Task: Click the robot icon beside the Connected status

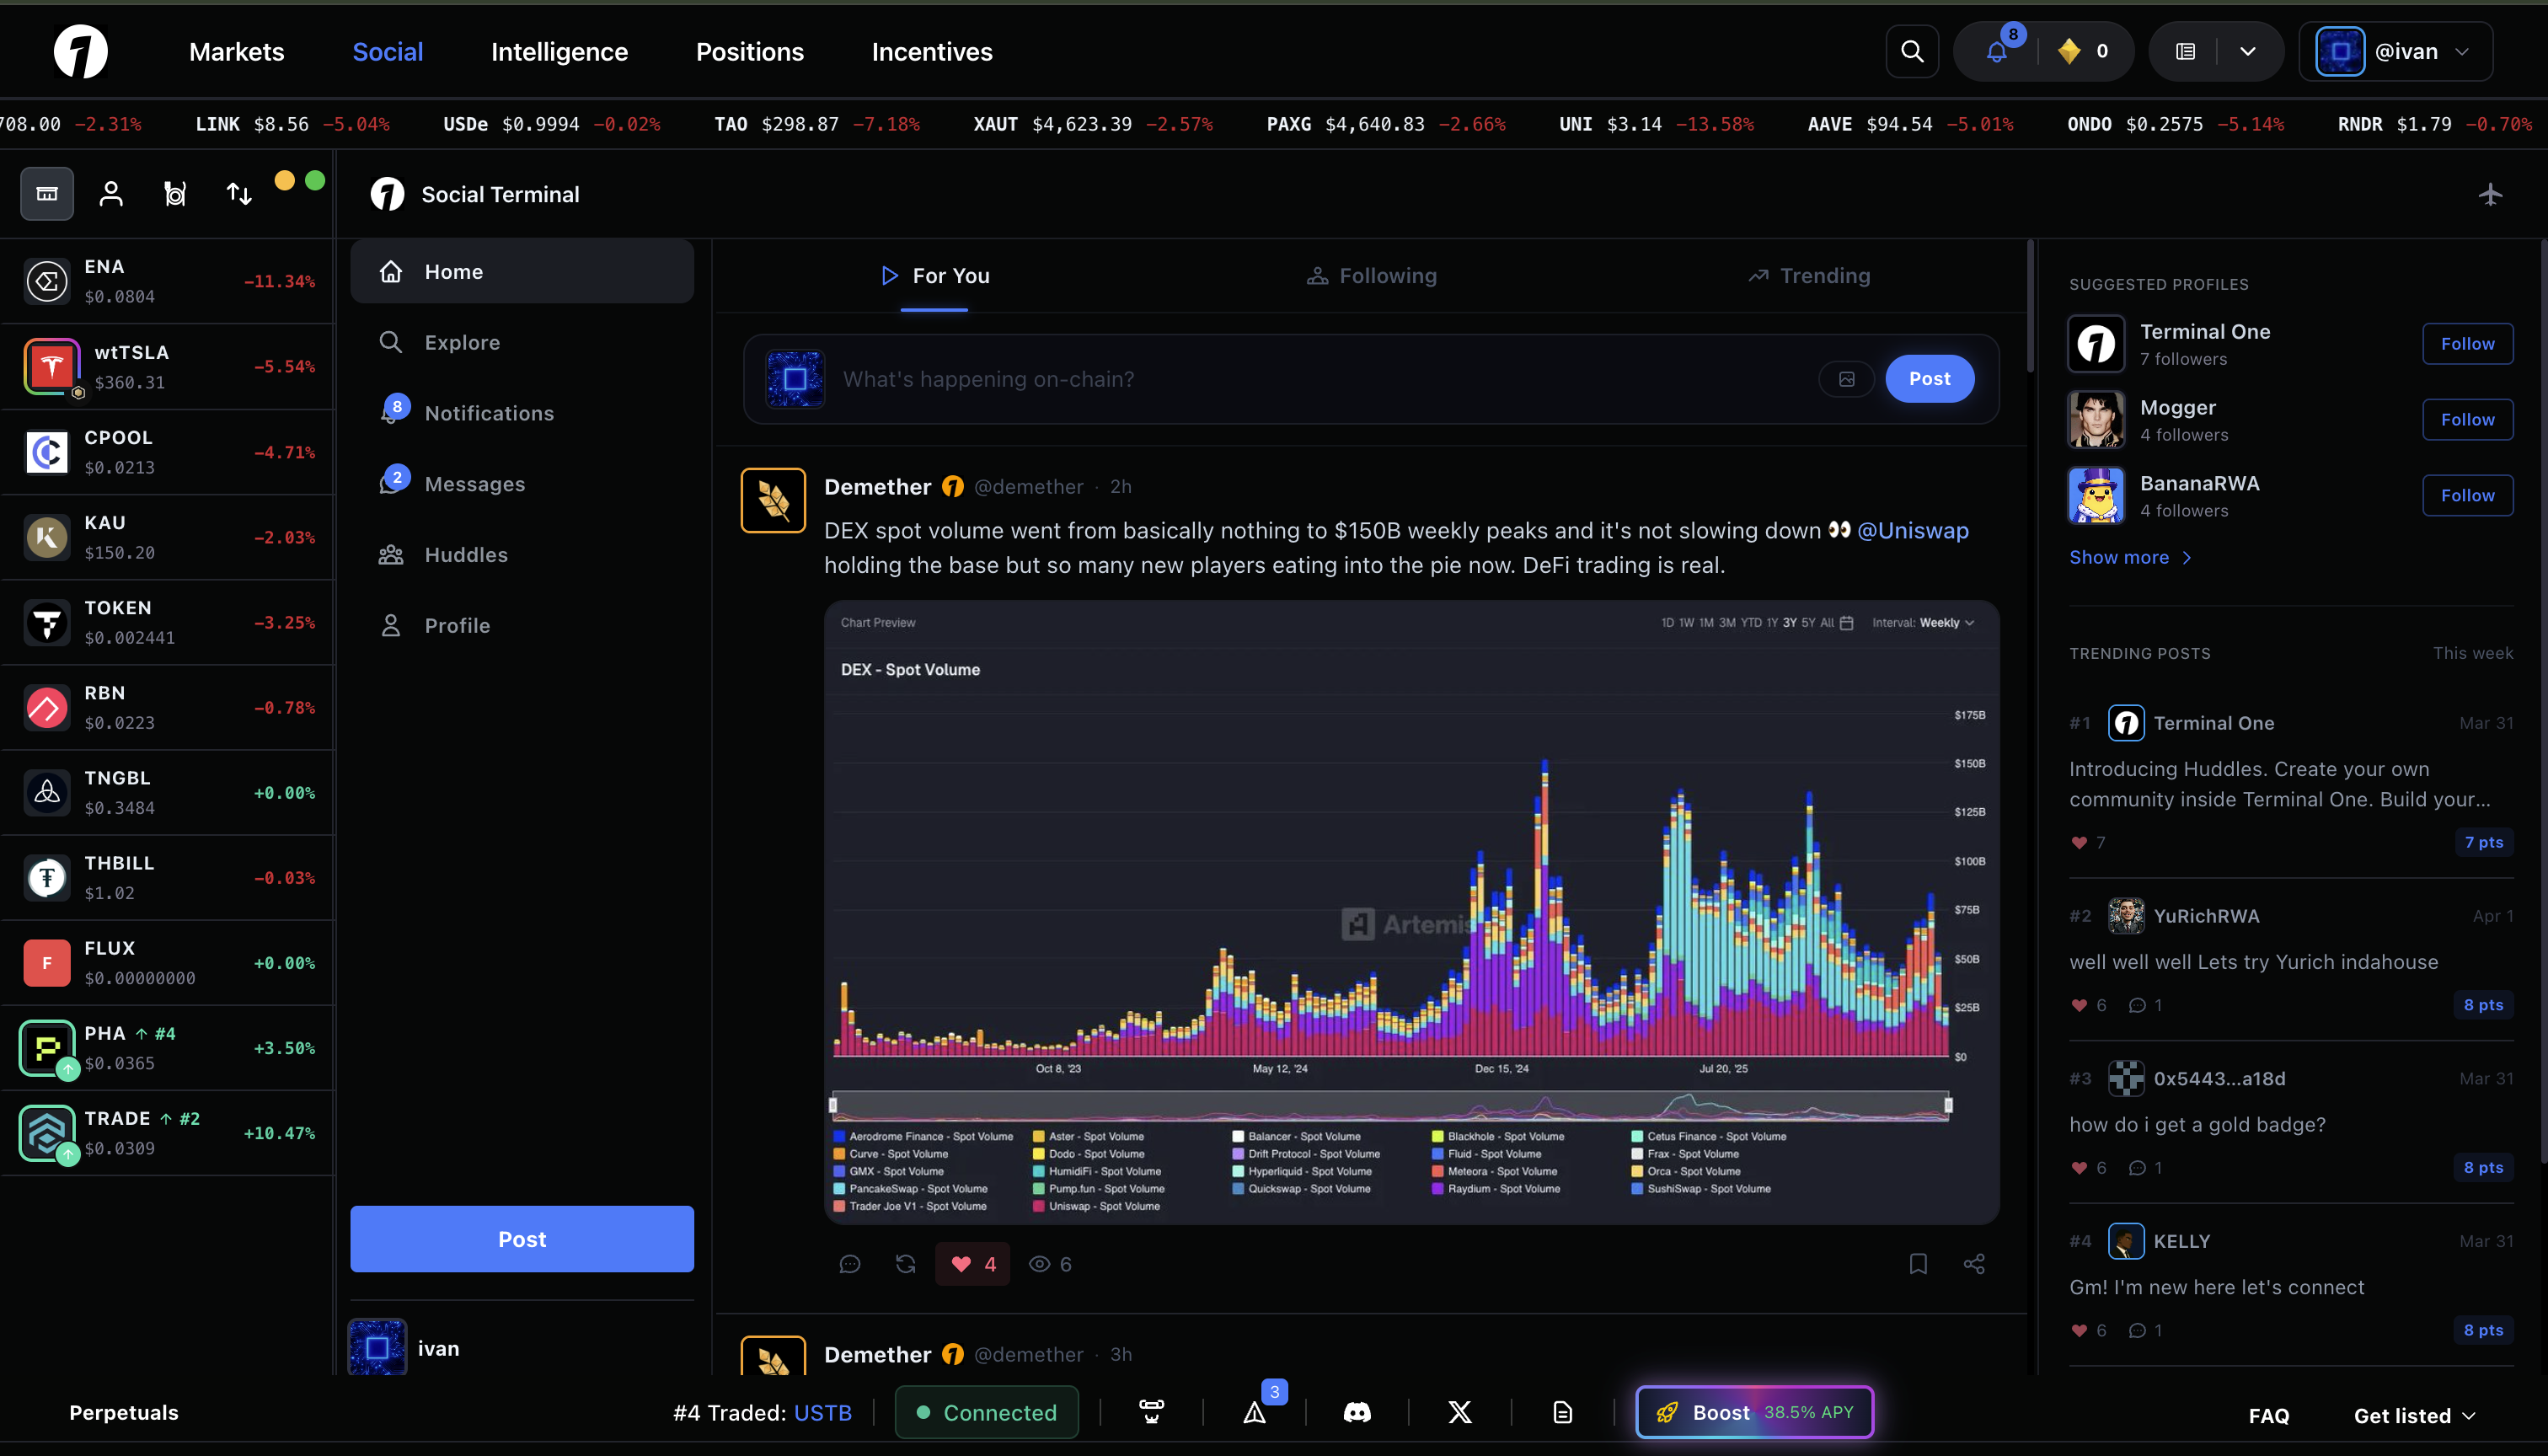Action: click(x=1152, y=1412)
